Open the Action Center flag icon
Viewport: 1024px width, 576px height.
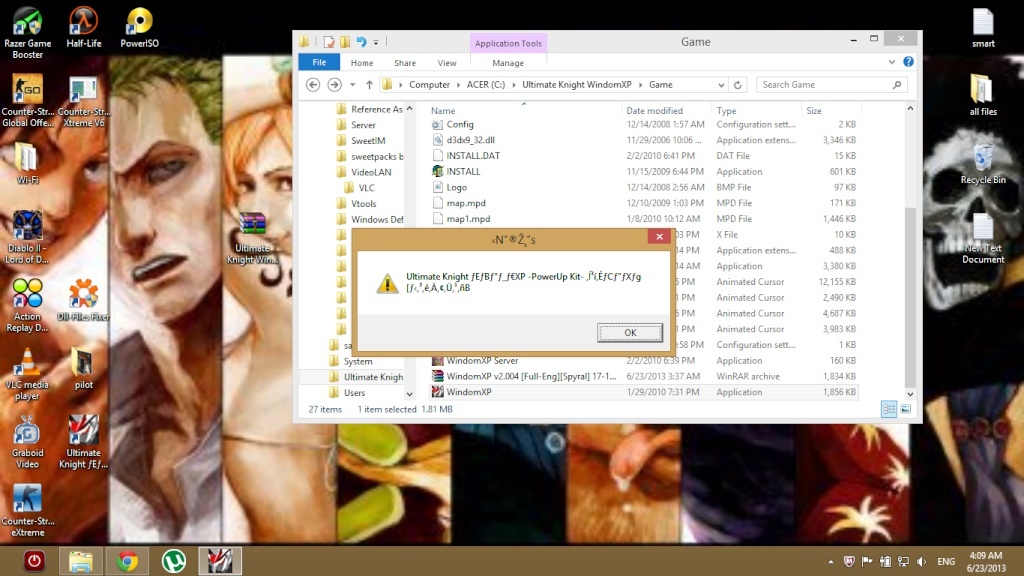pyautogui.click(x=867, y=562)
